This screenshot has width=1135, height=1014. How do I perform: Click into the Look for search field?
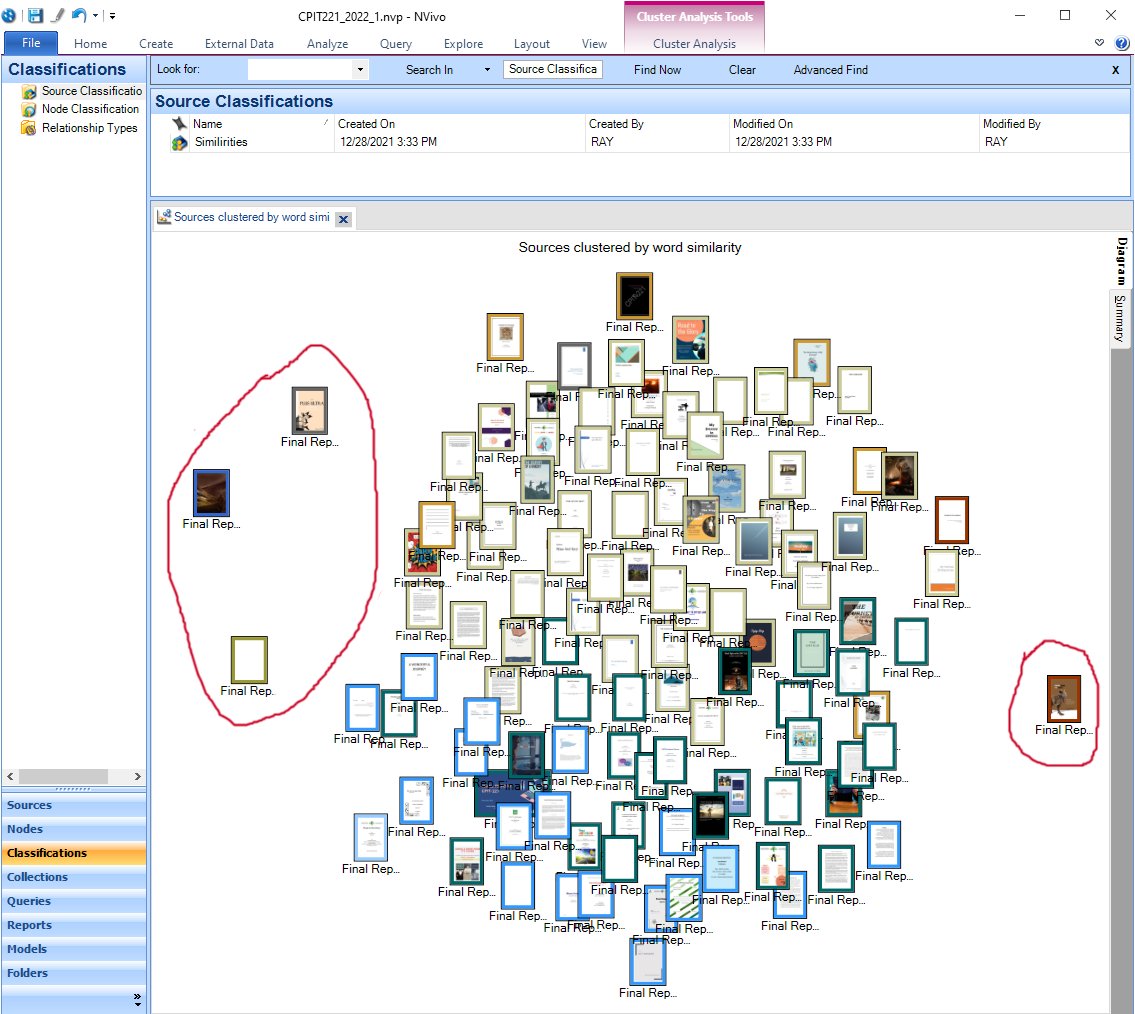click(x=300, y=69)
